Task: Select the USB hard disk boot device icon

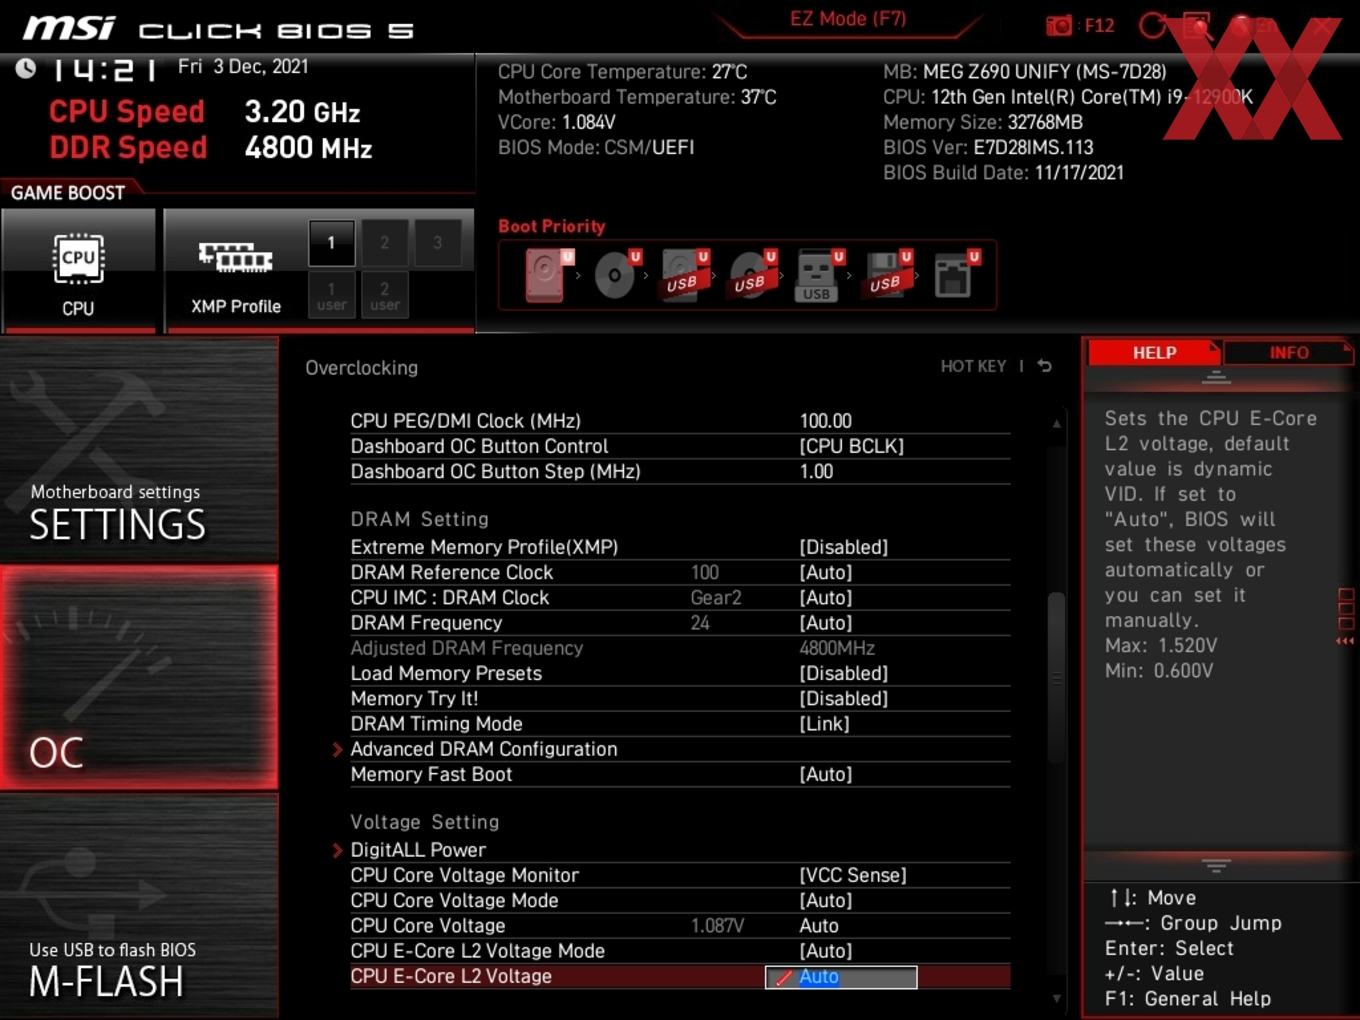Action: (x=683, y=274)
